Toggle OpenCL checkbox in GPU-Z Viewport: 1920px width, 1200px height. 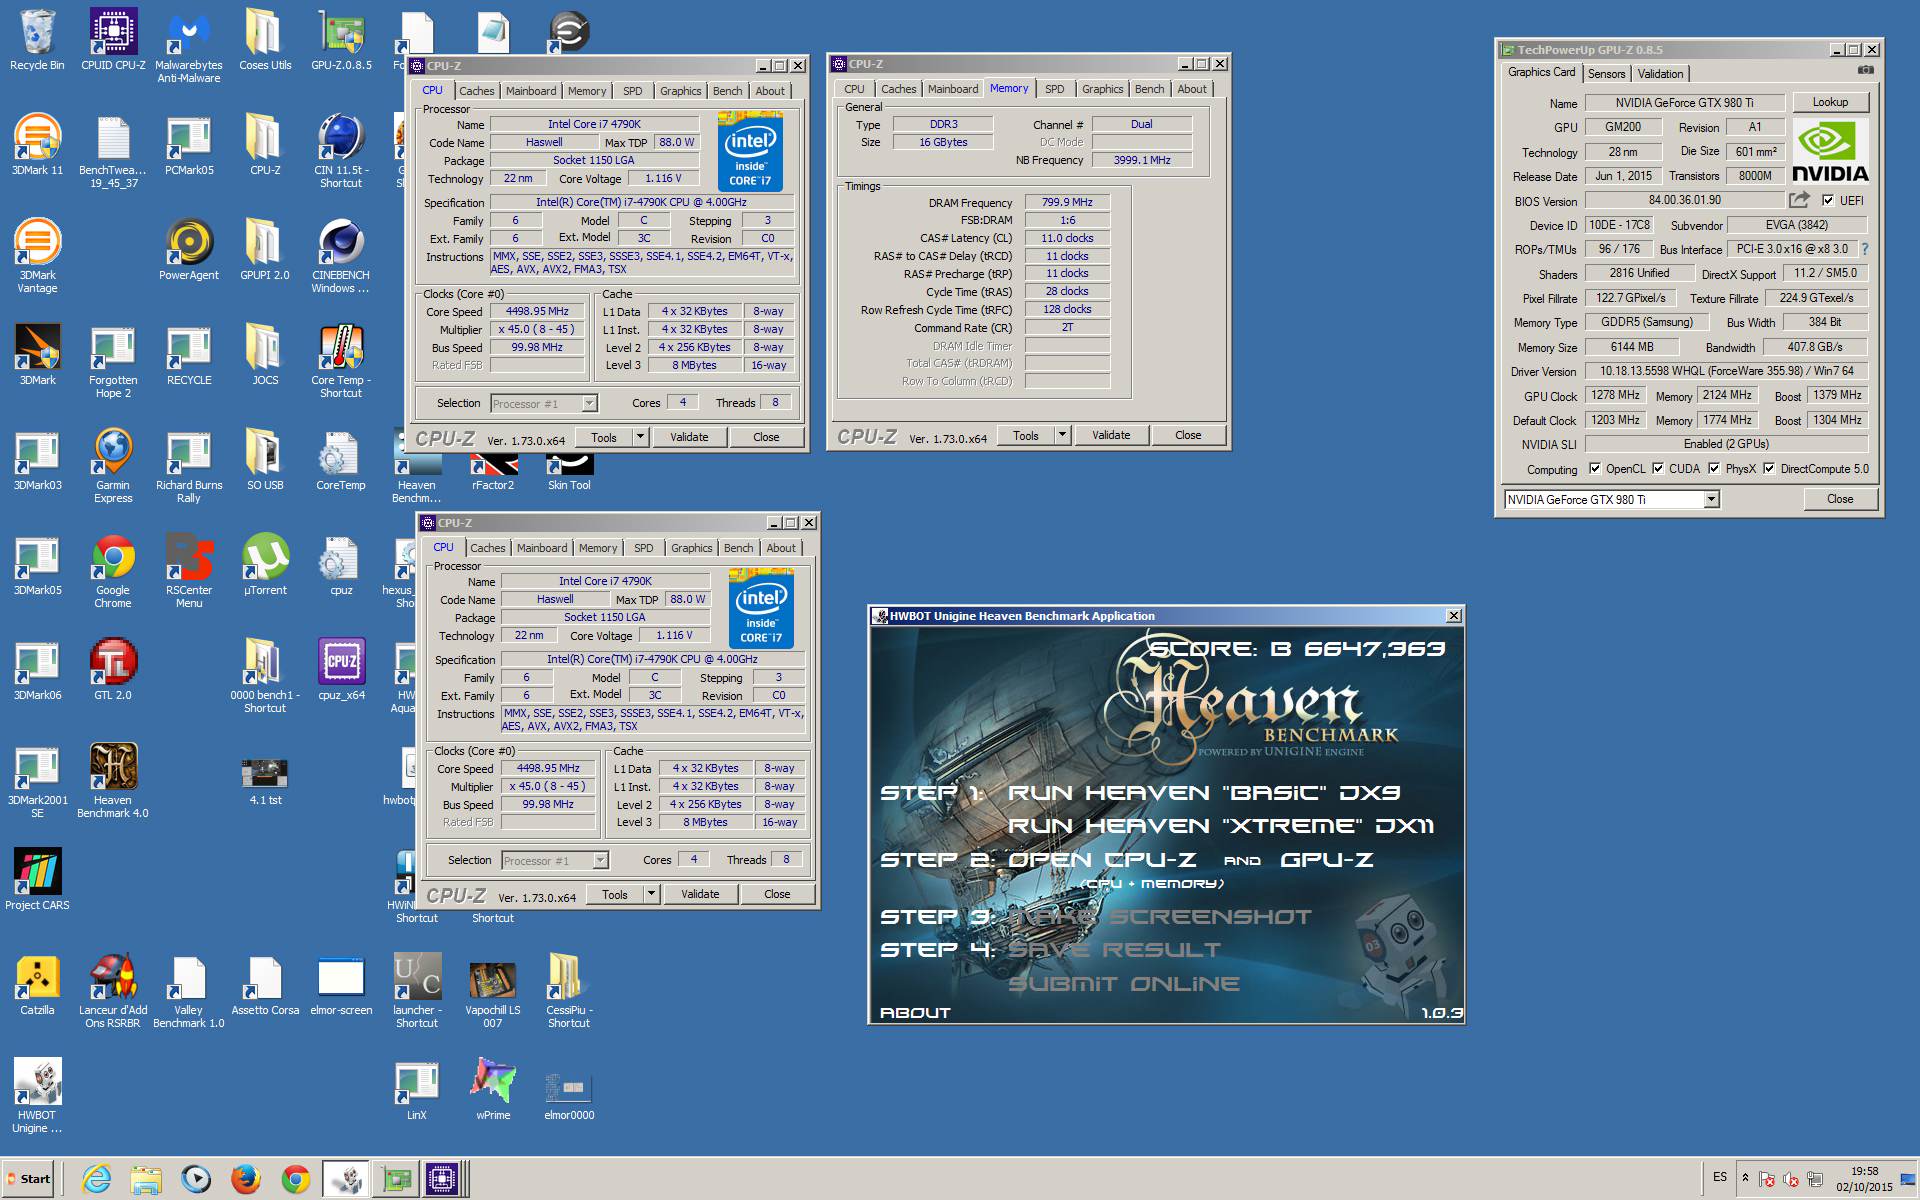tap(1595, 468)
